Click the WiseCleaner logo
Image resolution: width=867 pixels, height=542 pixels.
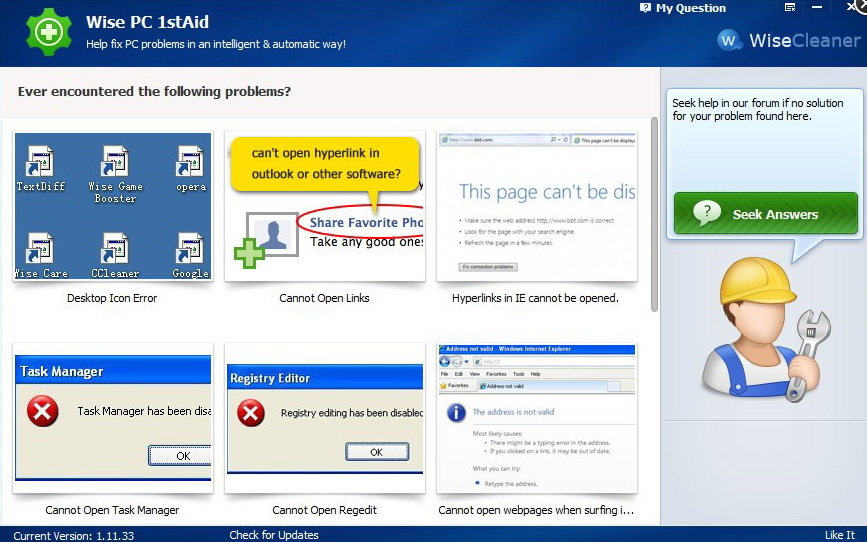(789, 40)
